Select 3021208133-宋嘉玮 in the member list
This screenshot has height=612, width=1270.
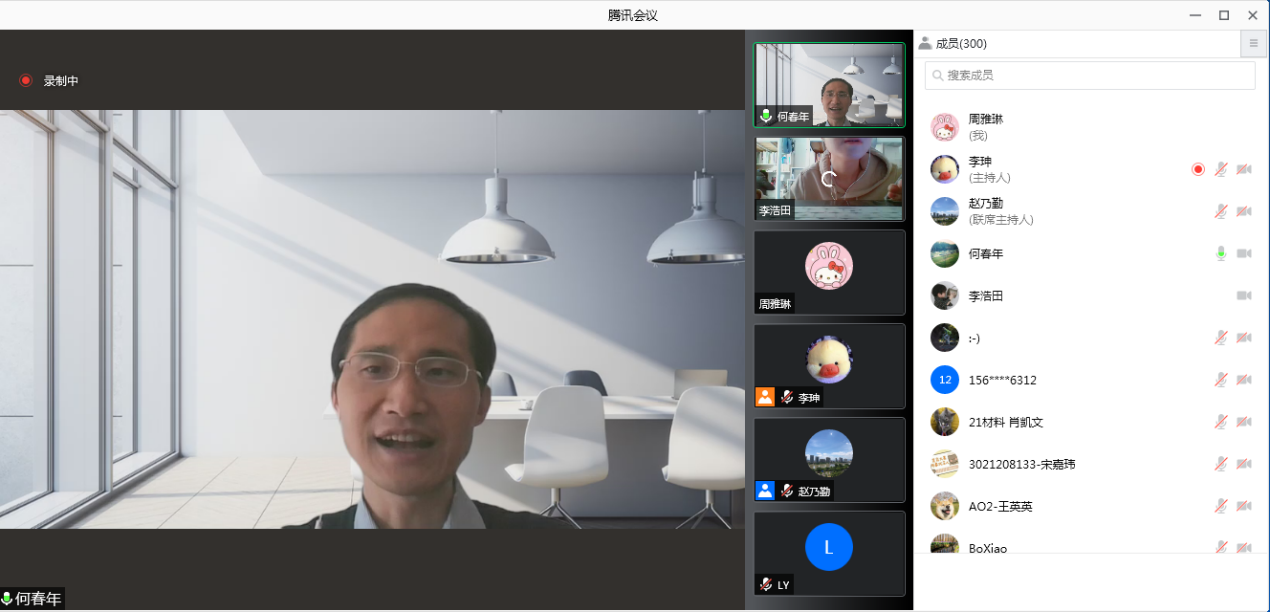coord(1022,464)
